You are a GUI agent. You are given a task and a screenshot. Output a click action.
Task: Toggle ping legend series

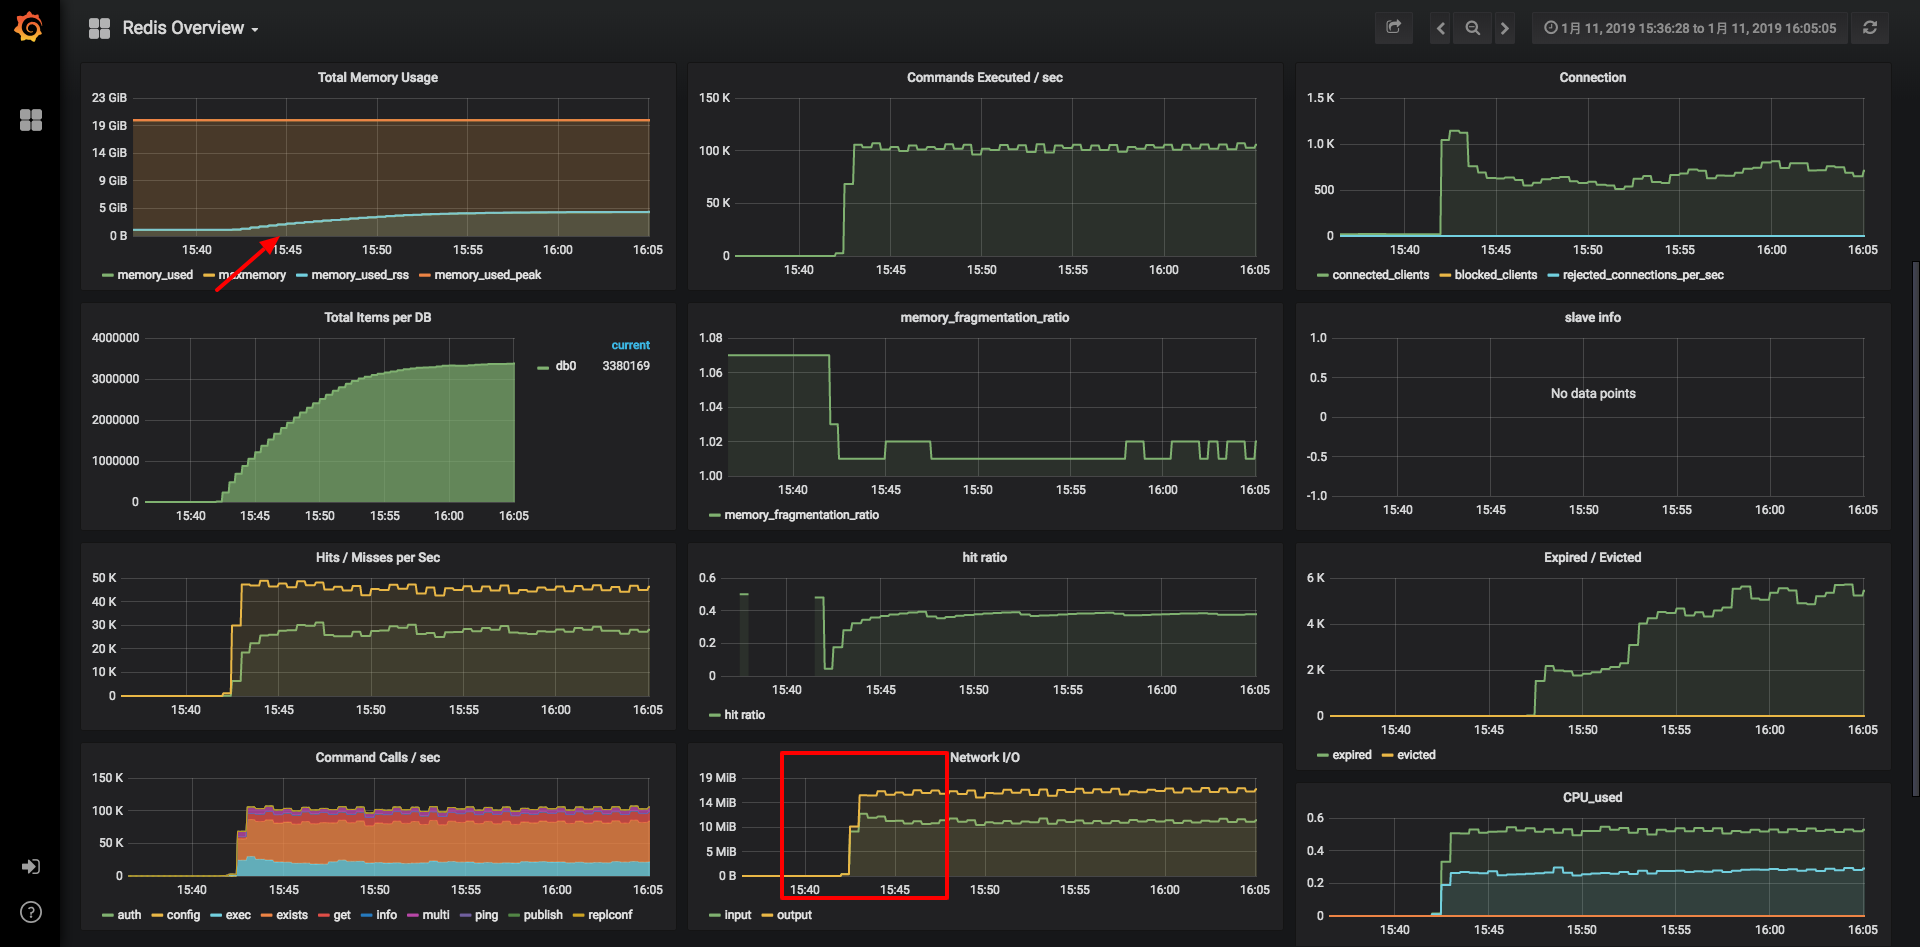[x=486, y=915]
